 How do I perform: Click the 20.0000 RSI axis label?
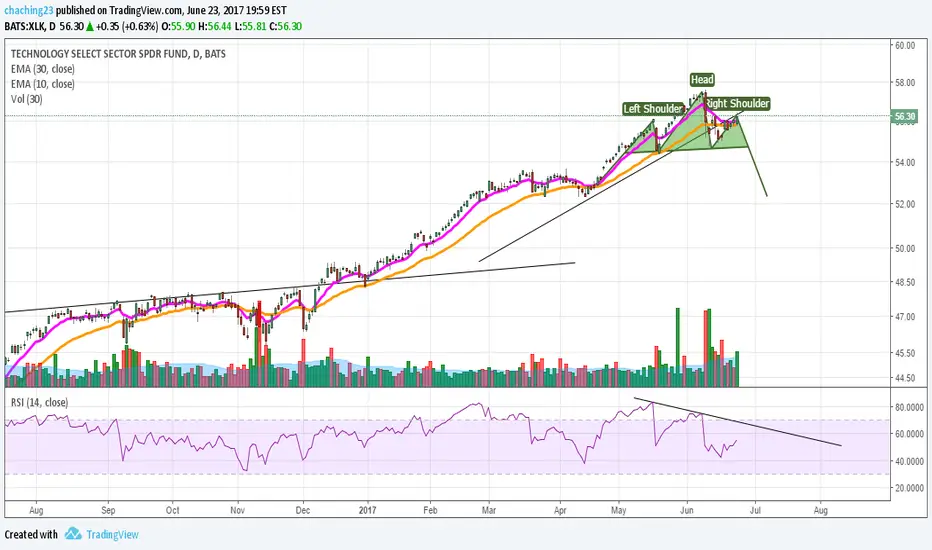tap(909, 488)
